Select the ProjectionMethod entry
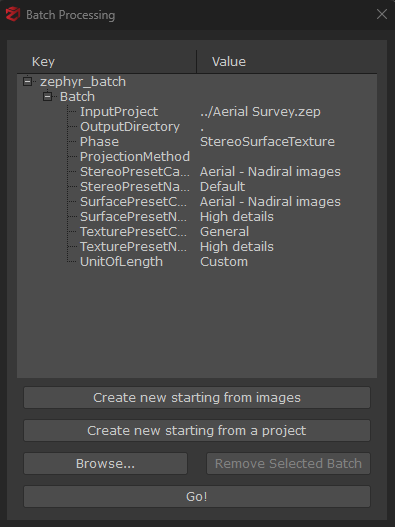 click(x=135, y=157)
